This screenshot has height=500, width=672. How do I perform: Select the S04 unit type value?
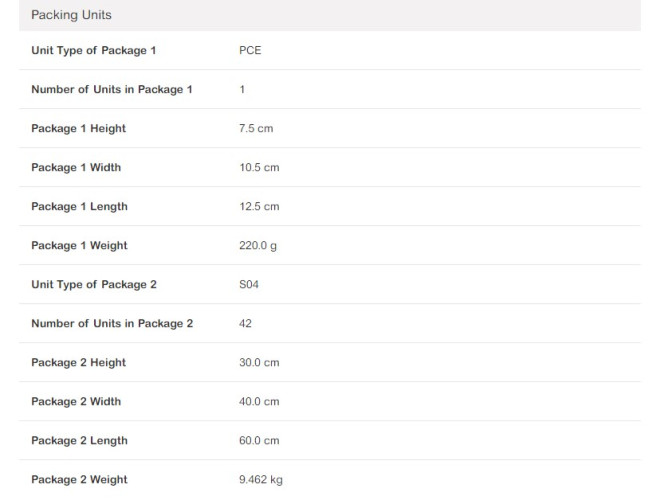pyautogui.click(x=250, y=284)
